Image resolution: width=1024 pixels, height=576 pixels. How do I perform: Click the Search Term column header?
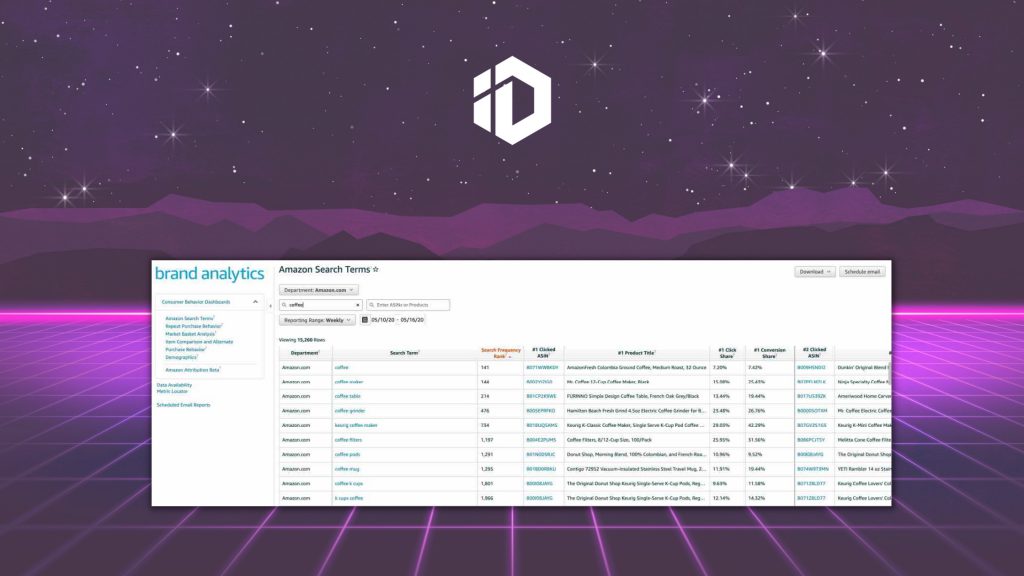click(x=404, y=353)
